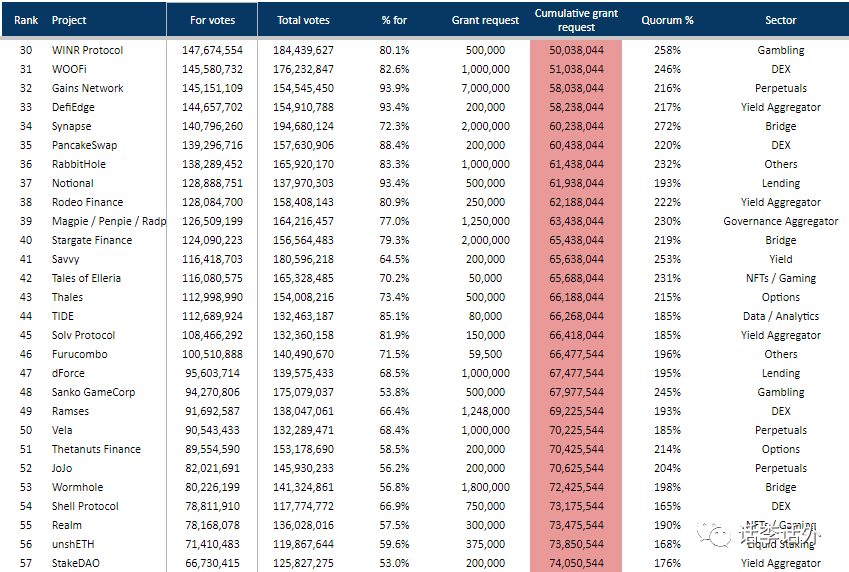The image size is (849, 572).
Task: Select the StakeDAO project cell
Action: coord(76,563)
